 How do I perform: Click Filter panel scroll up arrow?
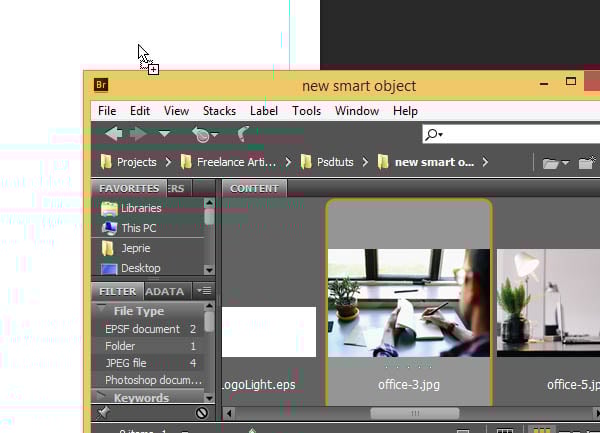209,306
